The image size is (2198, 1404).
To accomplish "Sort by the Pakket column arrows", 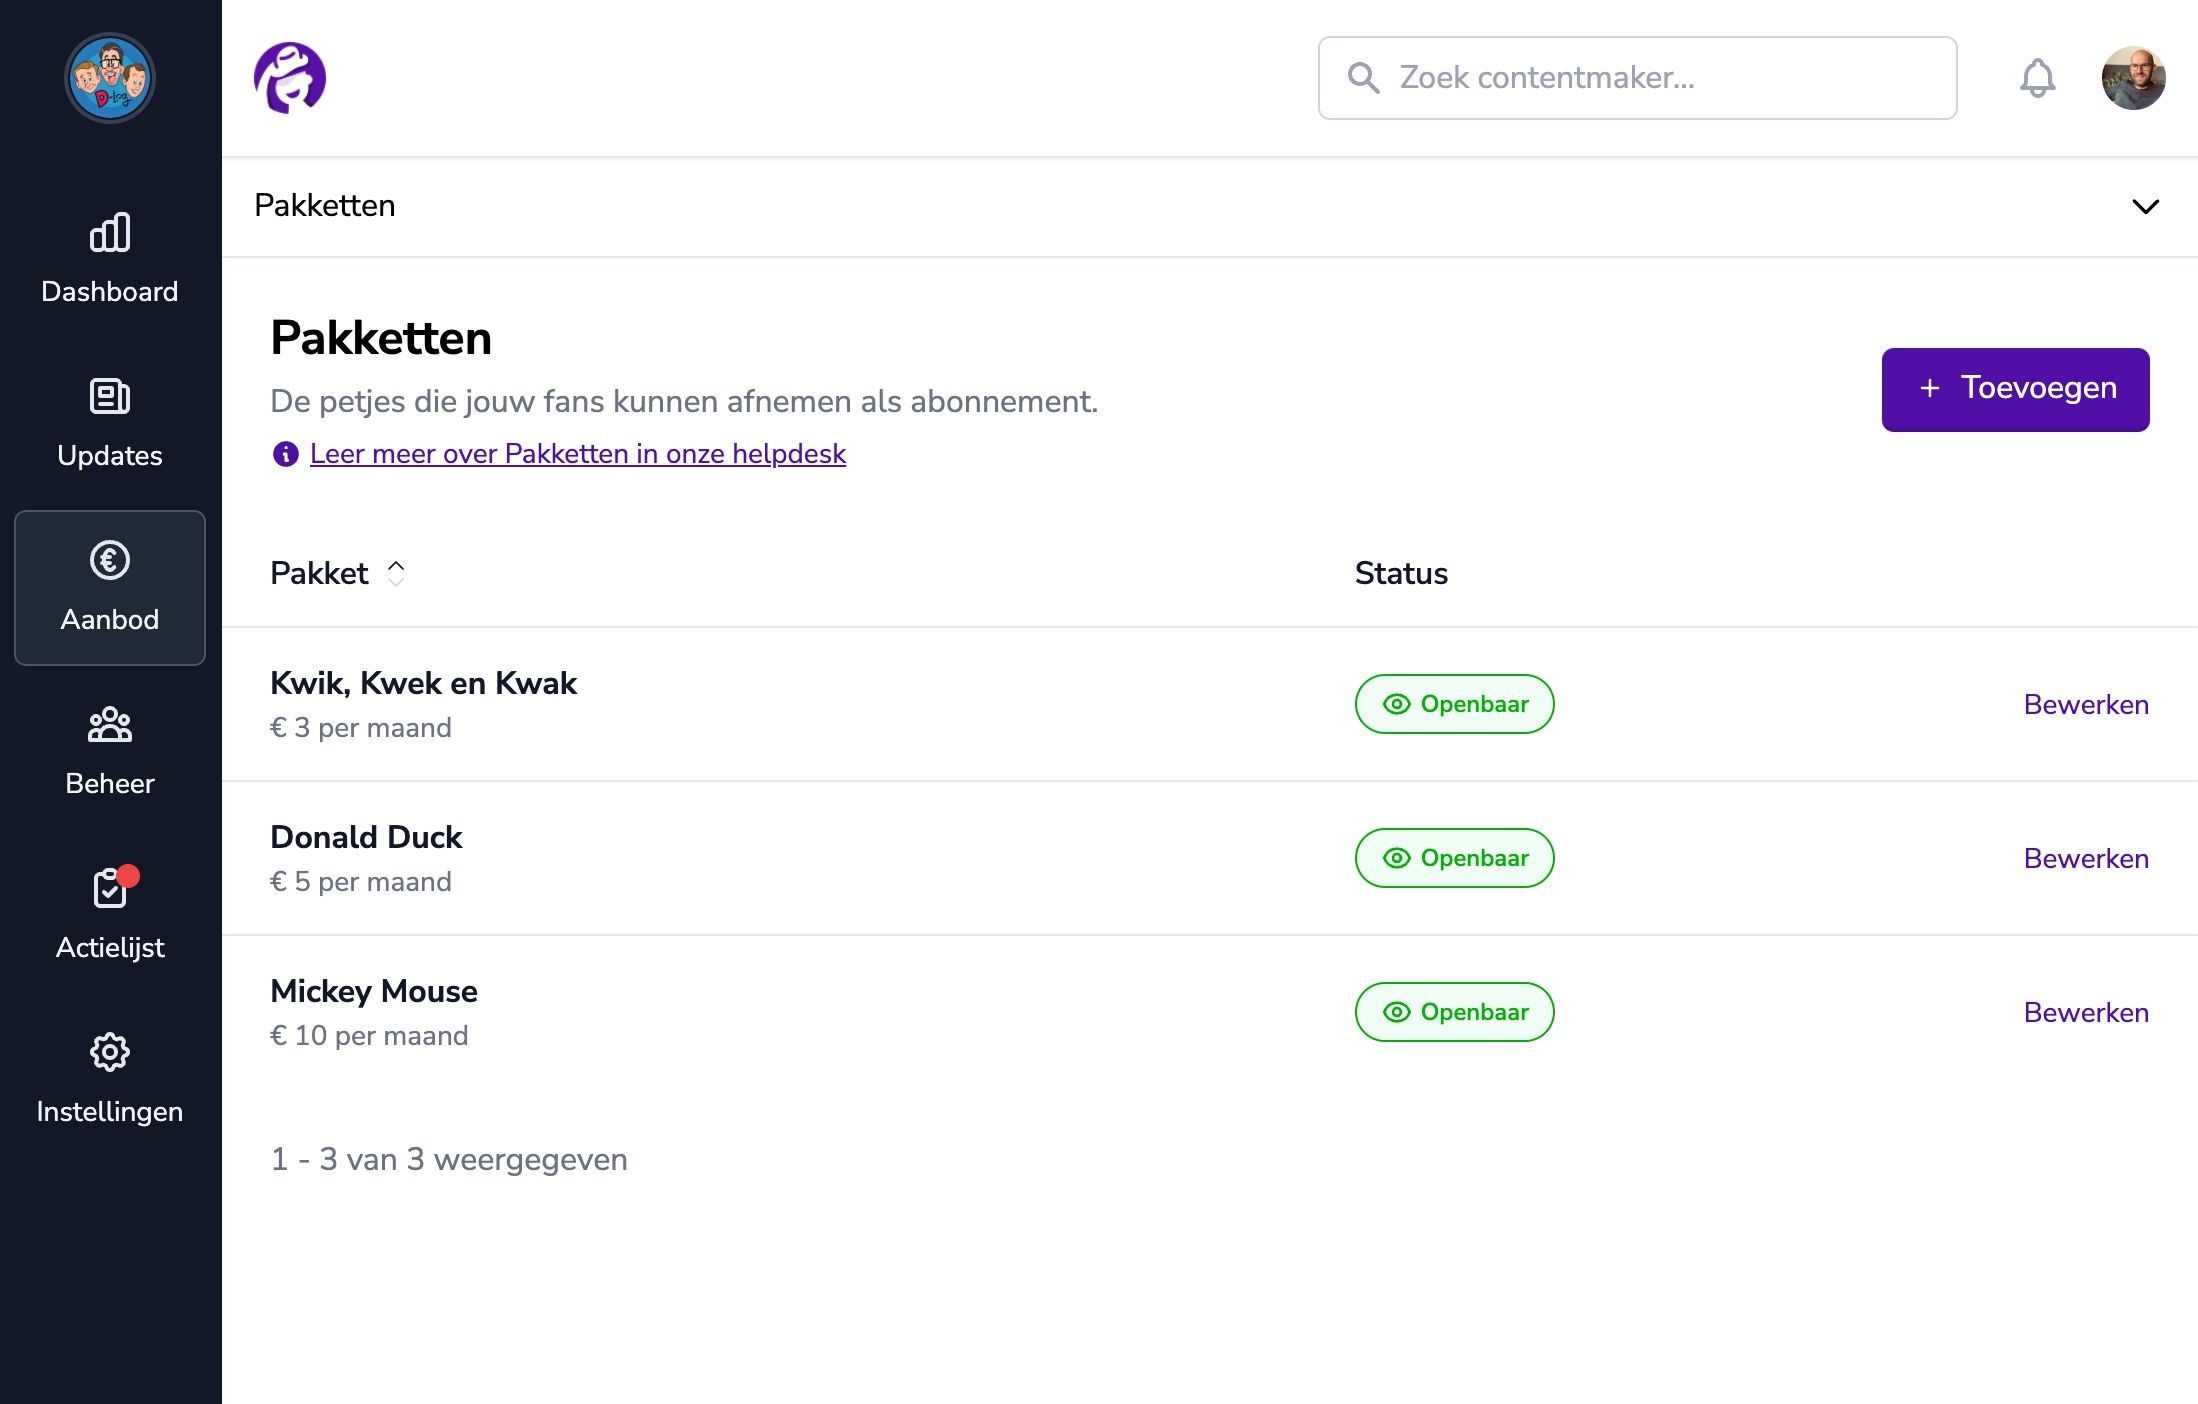I will pos(396,573).
